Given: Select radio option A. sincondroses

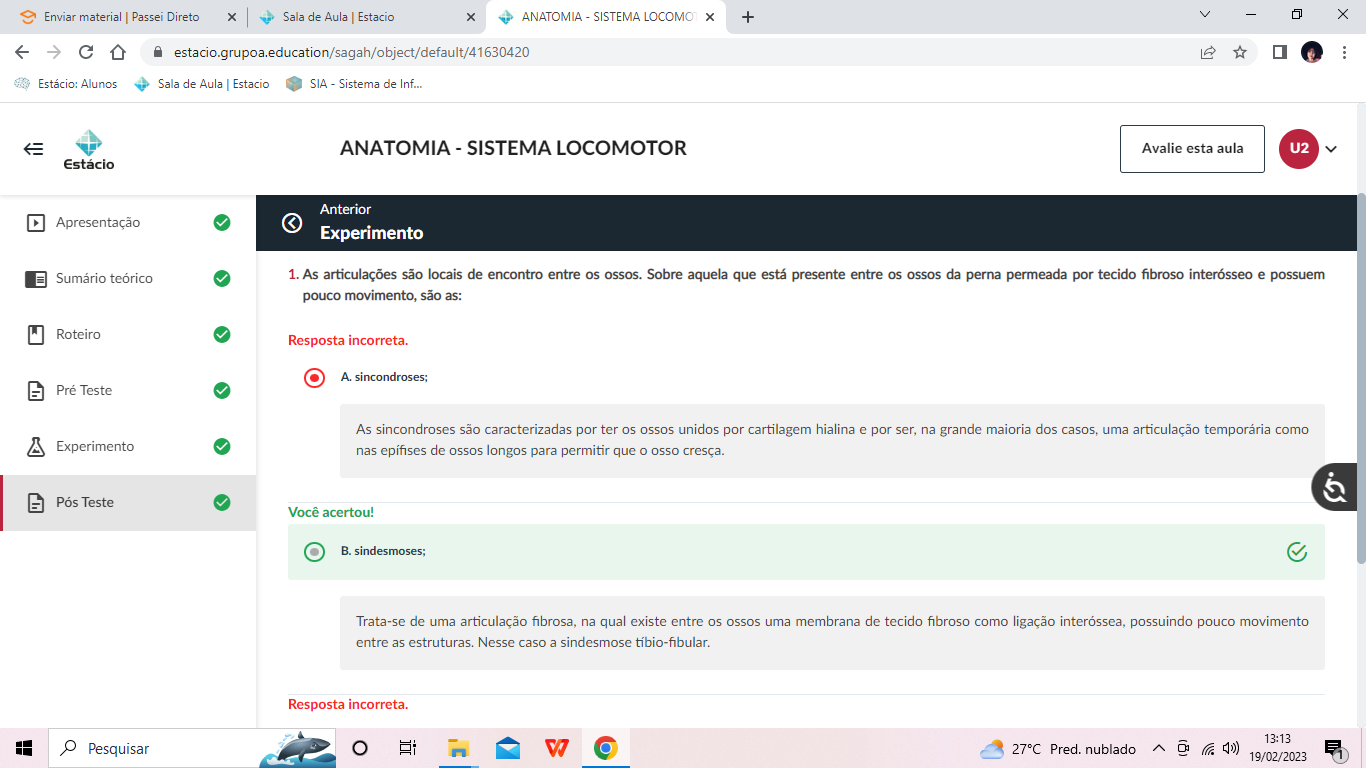Looking at the screenshot, I should 314,377.
